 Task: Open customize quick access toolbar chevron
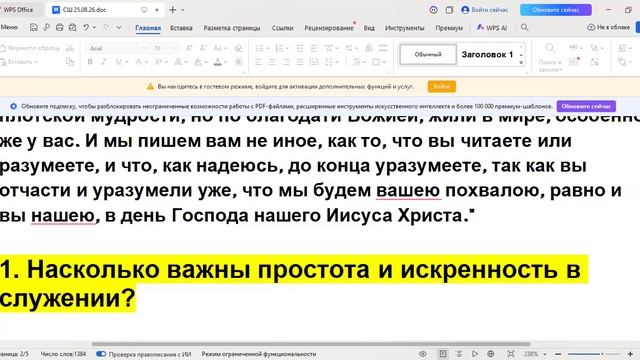click(x=119, y=27)
